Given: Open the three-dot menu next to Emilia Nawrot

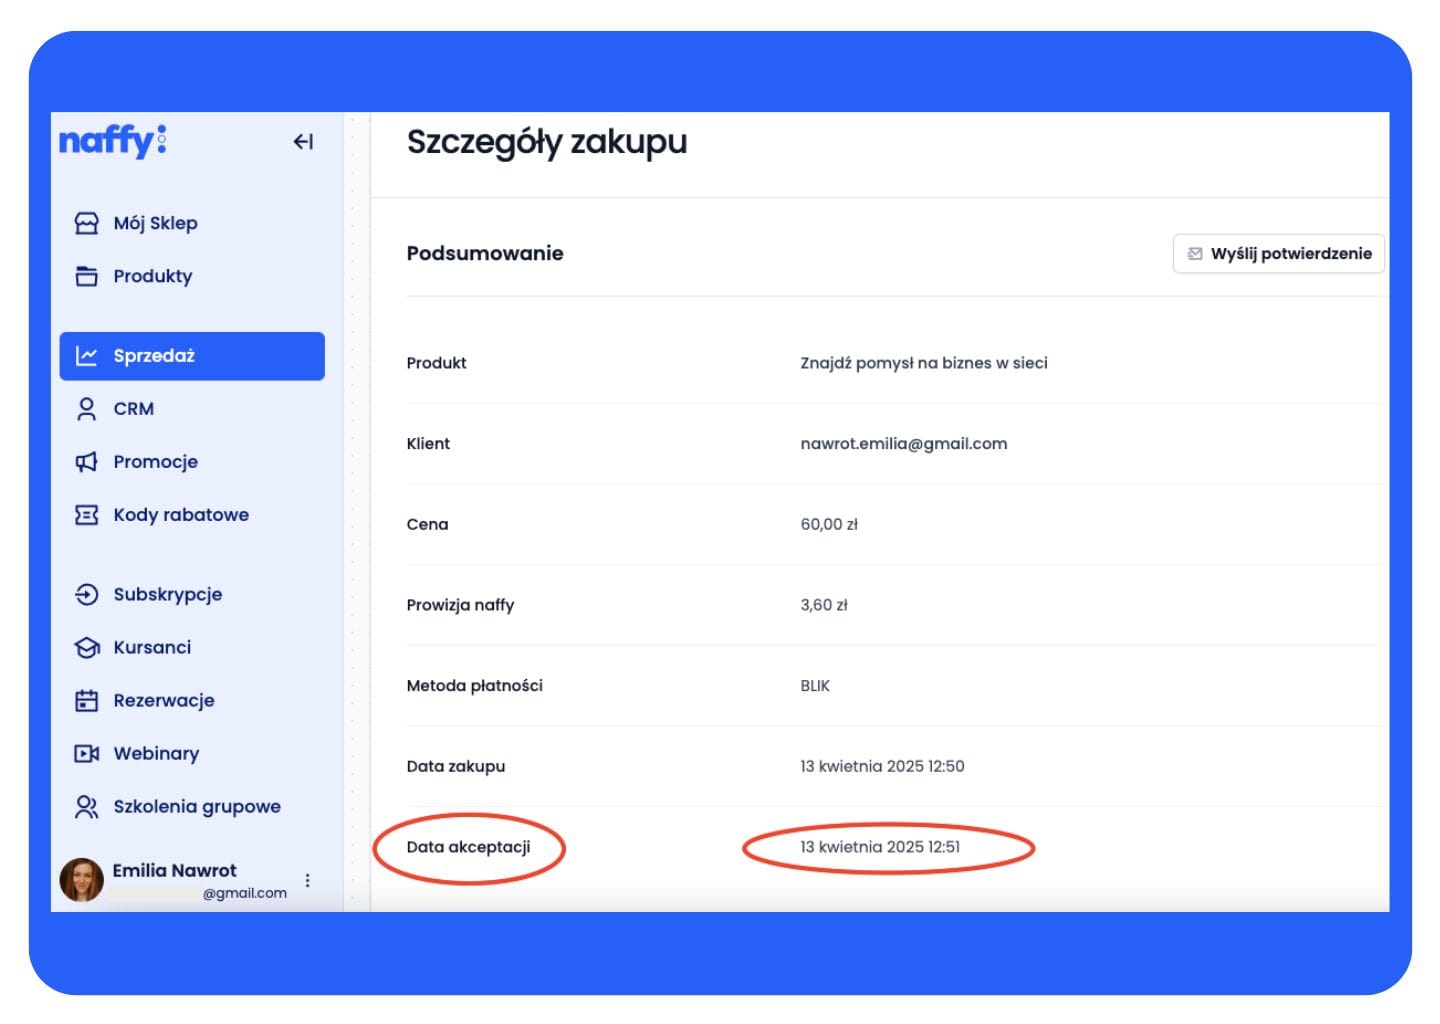Looking at the screenshot, I should [308, 880].
